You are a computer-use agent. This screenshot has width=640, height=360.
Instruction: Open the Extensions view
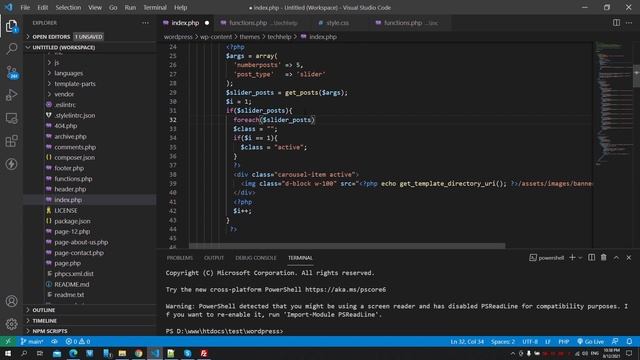pyautogui.click(x=11, y=141)
